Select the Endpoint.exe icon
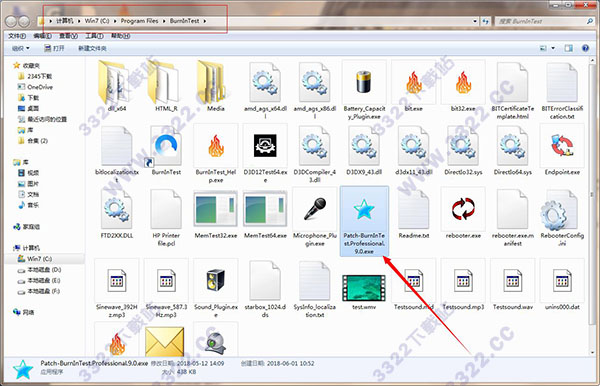This screenshot has height=386, width=600. pos(562,146)
